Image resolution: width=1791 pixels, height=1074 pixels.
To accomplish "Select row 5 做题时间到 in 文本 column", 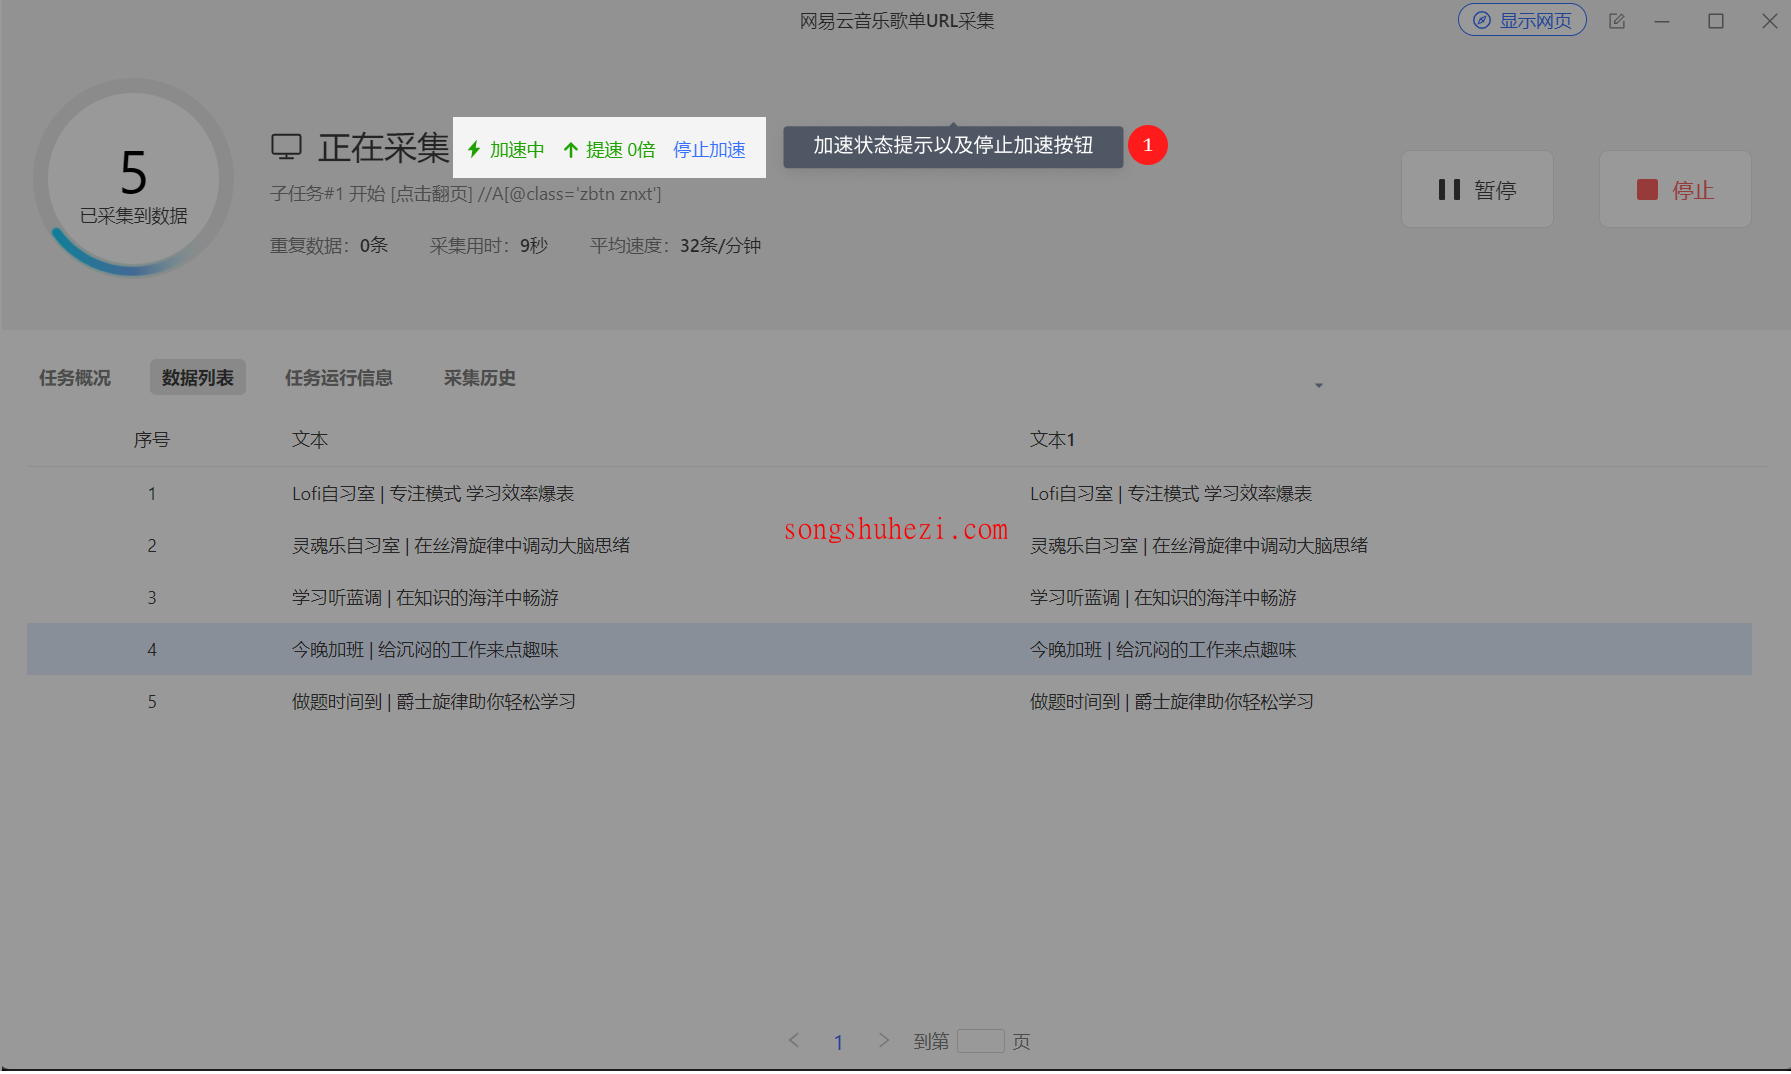I will point(434,701).
